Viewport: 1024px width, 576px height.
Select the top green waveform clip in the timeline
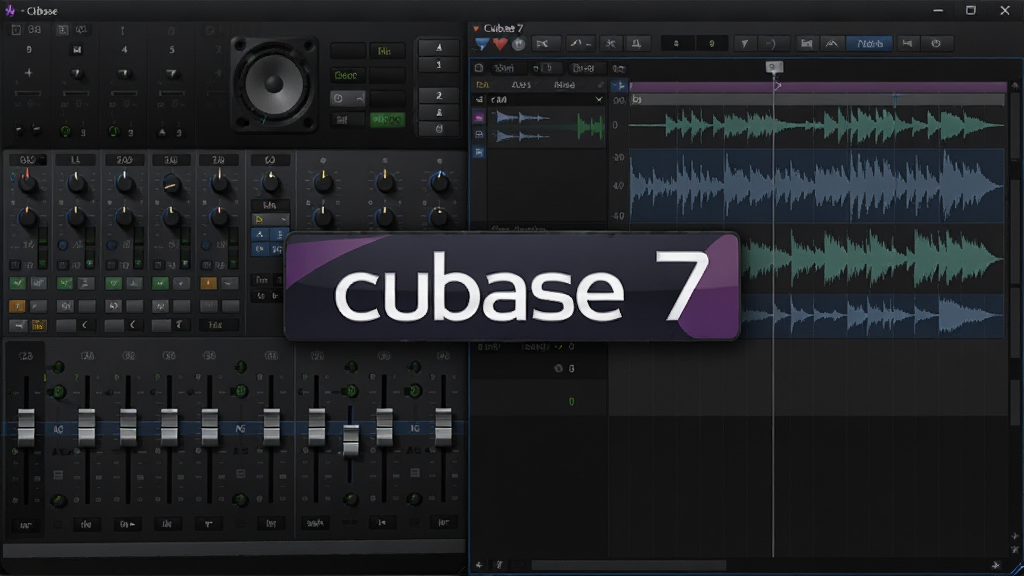pos(817,125)
